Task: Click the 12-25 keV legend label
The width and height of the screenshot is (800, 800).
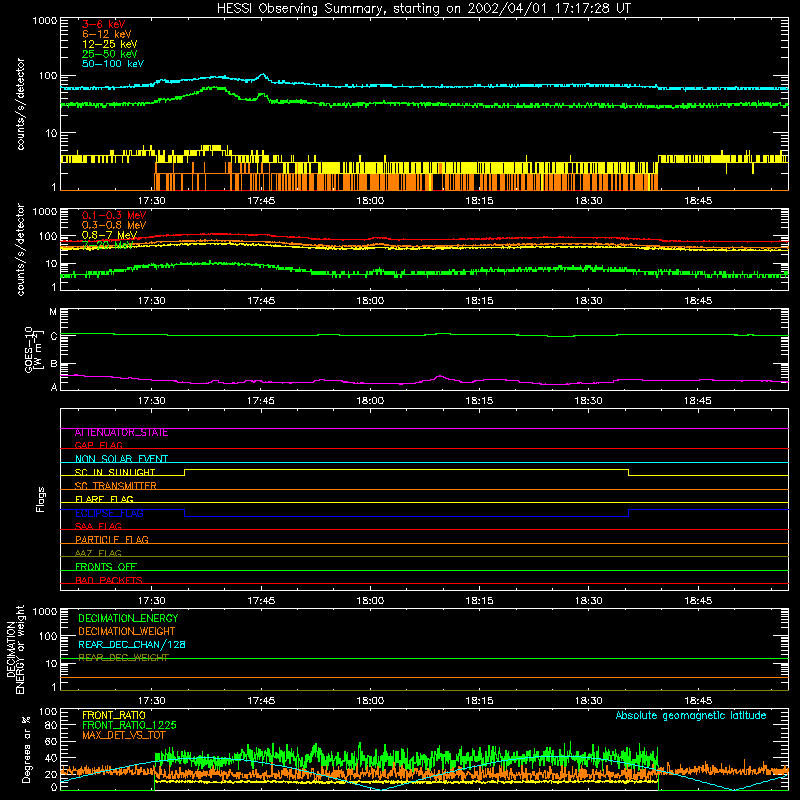Action: (110, 44)
